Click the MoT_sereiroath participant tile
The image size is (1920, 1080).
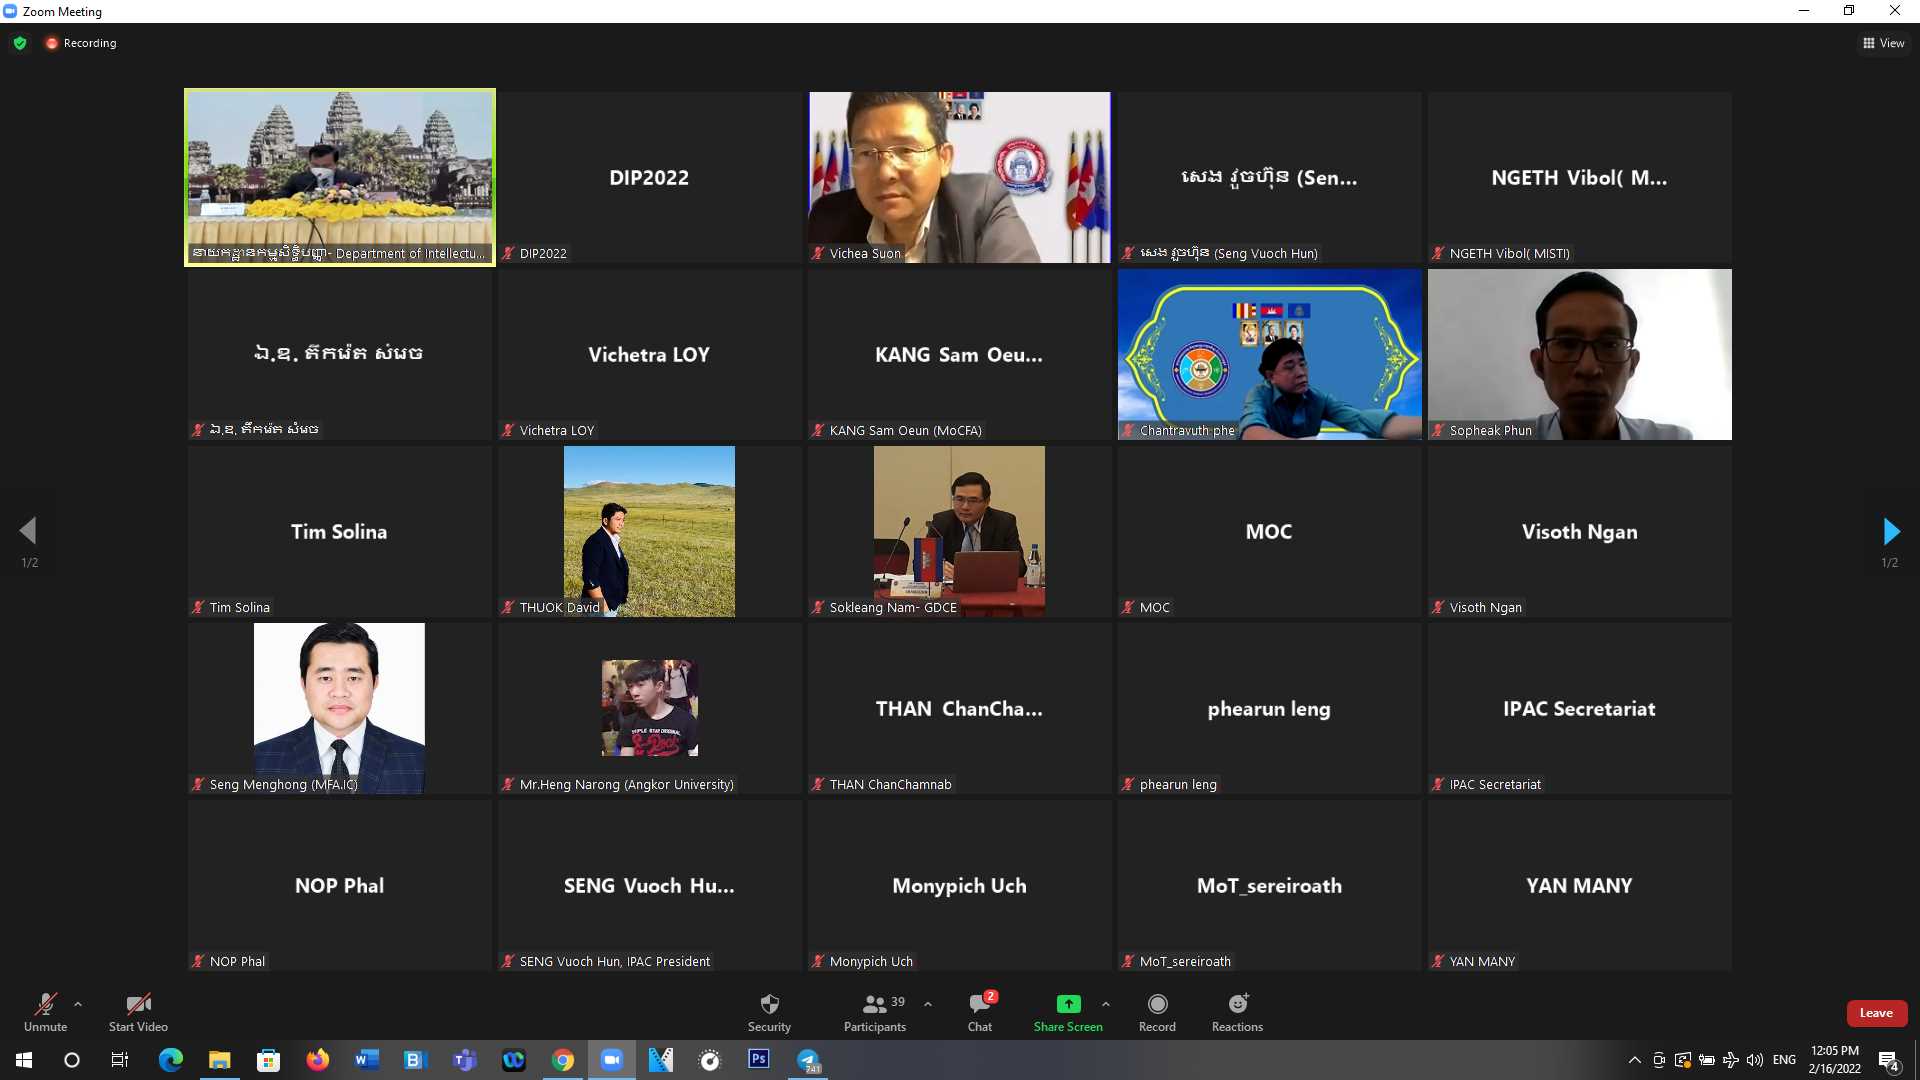pyautogui.click(x=1269, y=885)
